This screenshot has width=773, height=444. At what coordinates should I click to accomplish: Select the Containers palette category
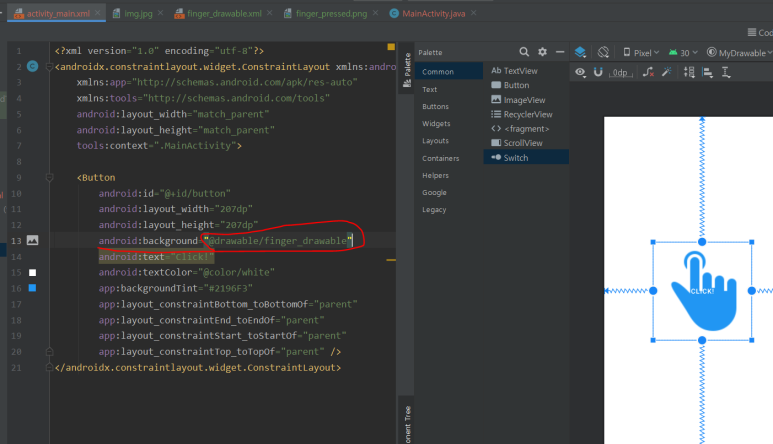coord(440,158)
